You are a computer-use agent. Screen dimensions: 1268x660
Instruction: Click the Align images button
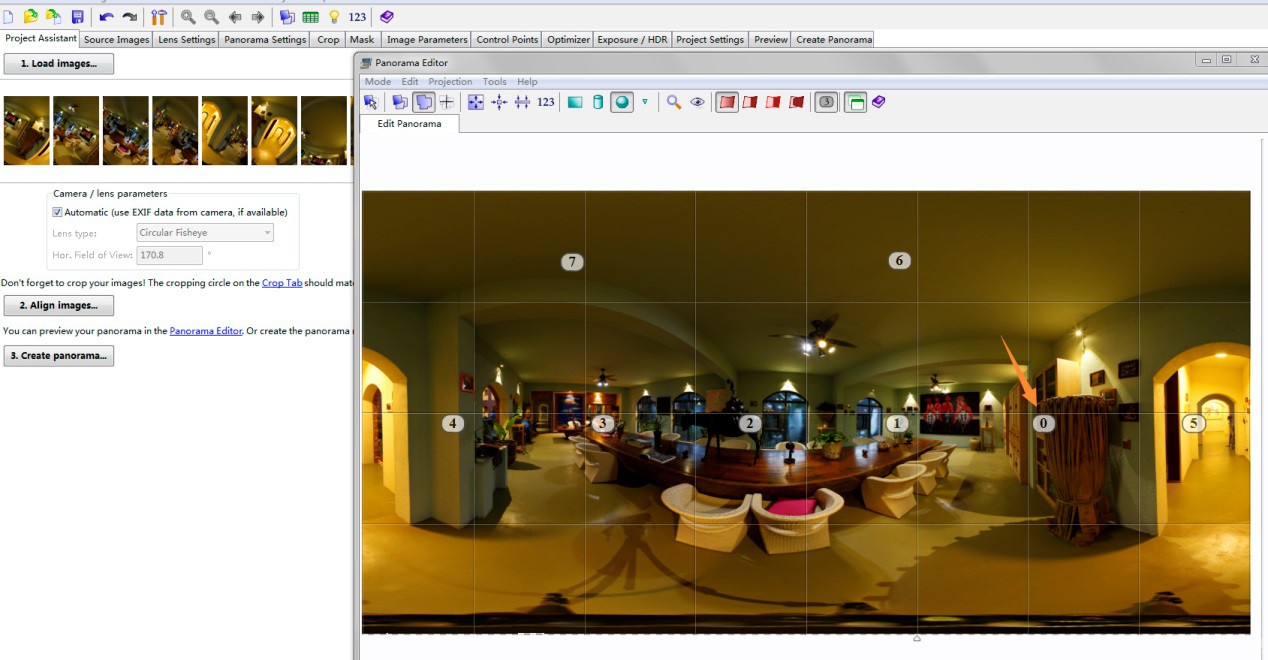click(x=58, y=306)
